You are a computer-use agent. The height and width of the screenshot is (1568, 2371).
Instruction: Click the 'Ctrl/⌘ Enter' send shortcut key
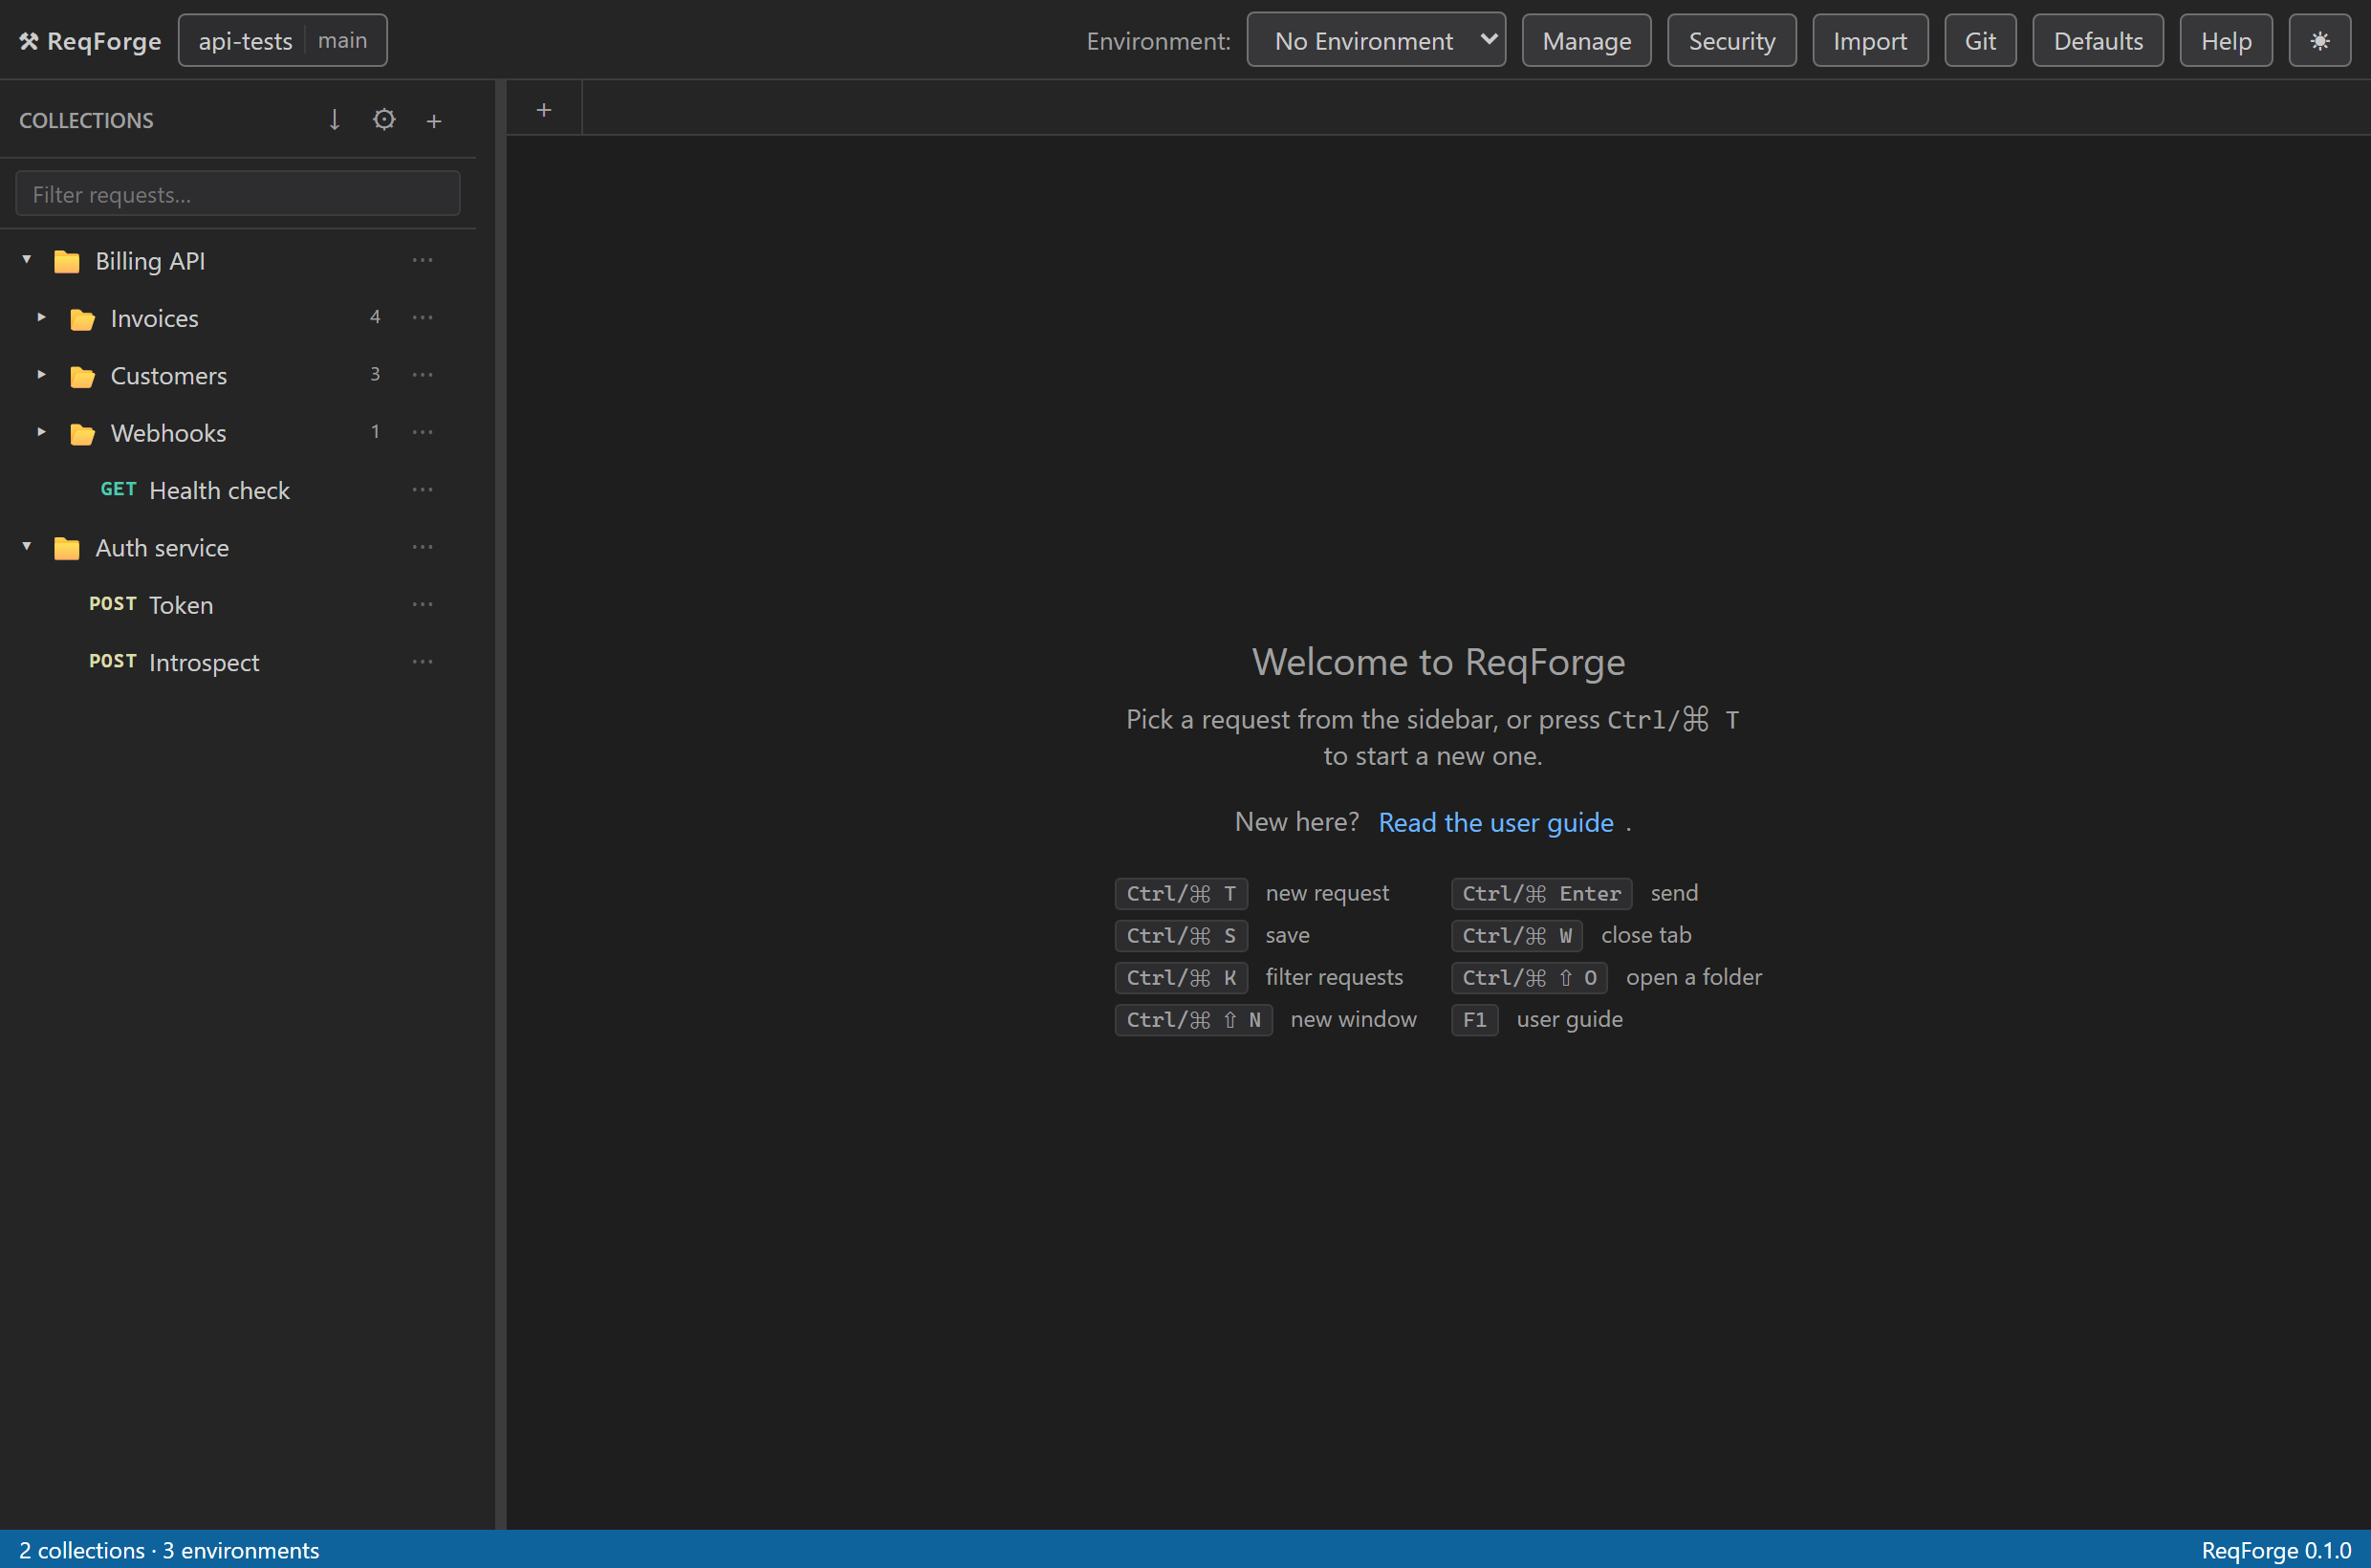[x=1541, y=893]
